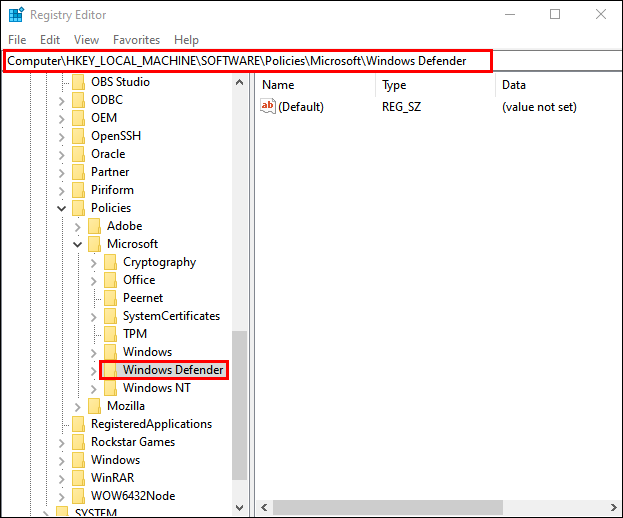Open the Help menu
This screenshot has width=623, height=518.
pos(186,40)
